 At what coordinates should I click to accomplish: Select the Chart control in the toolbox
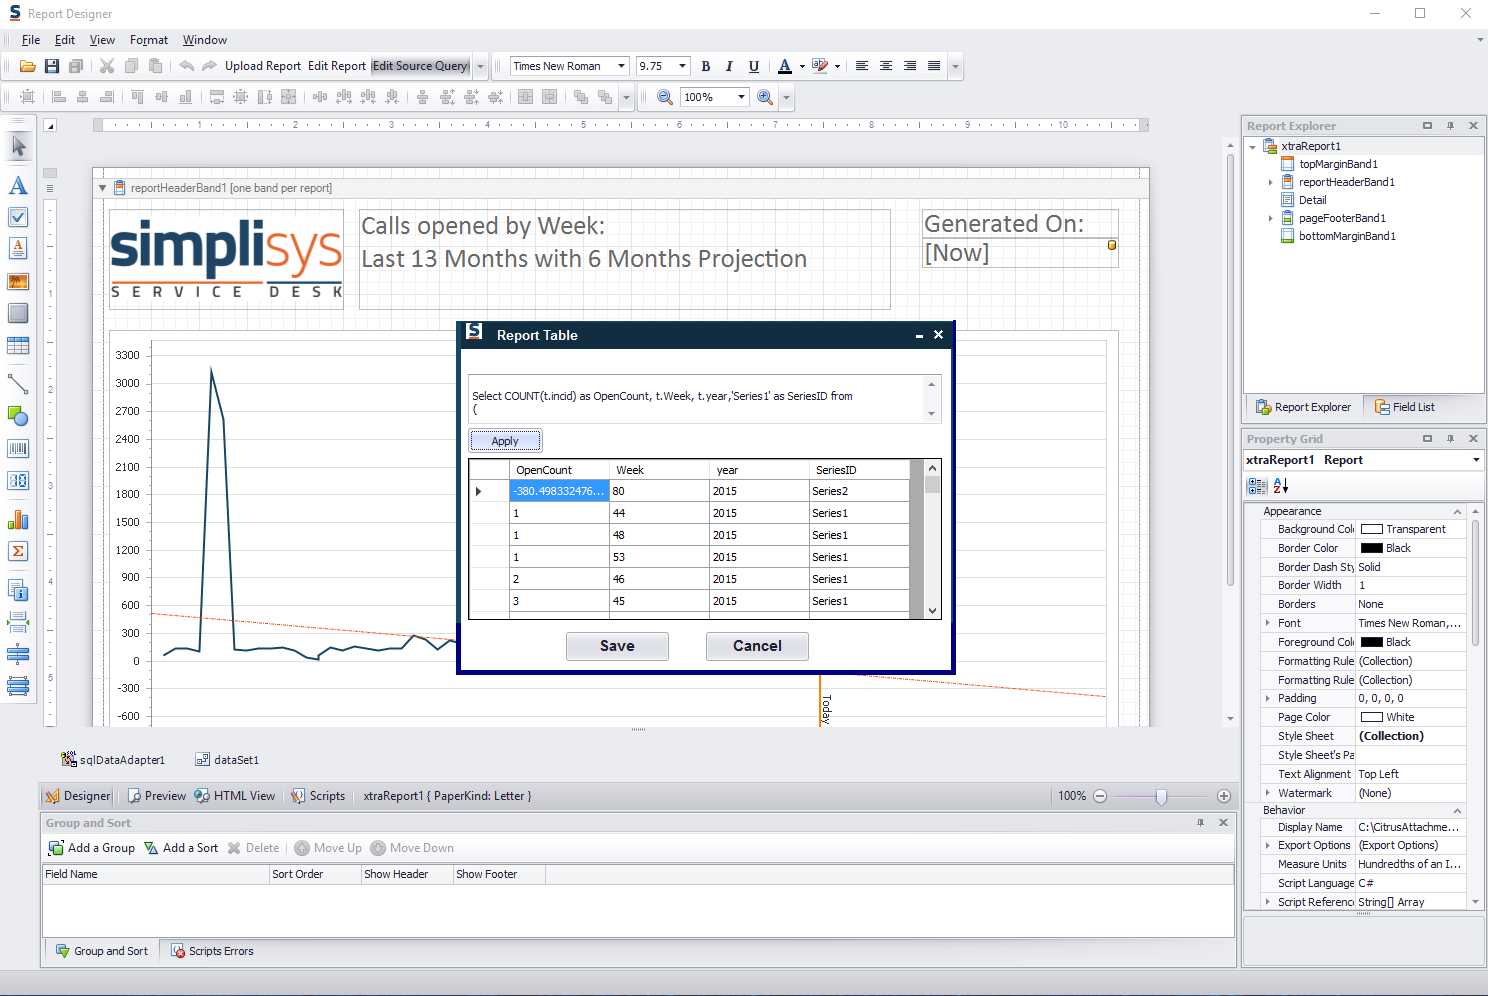[18, 520]
